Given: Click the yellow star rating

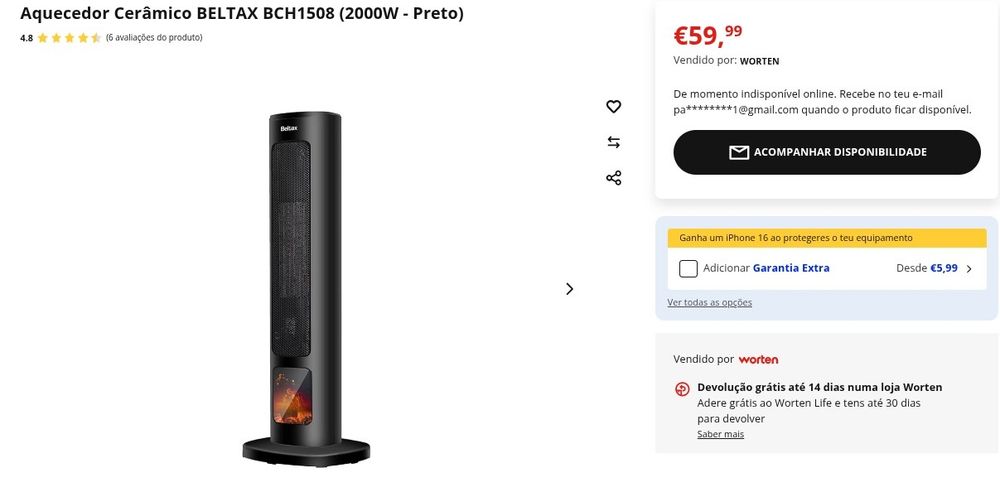Looking at the screenshot, I should point(69,38).
